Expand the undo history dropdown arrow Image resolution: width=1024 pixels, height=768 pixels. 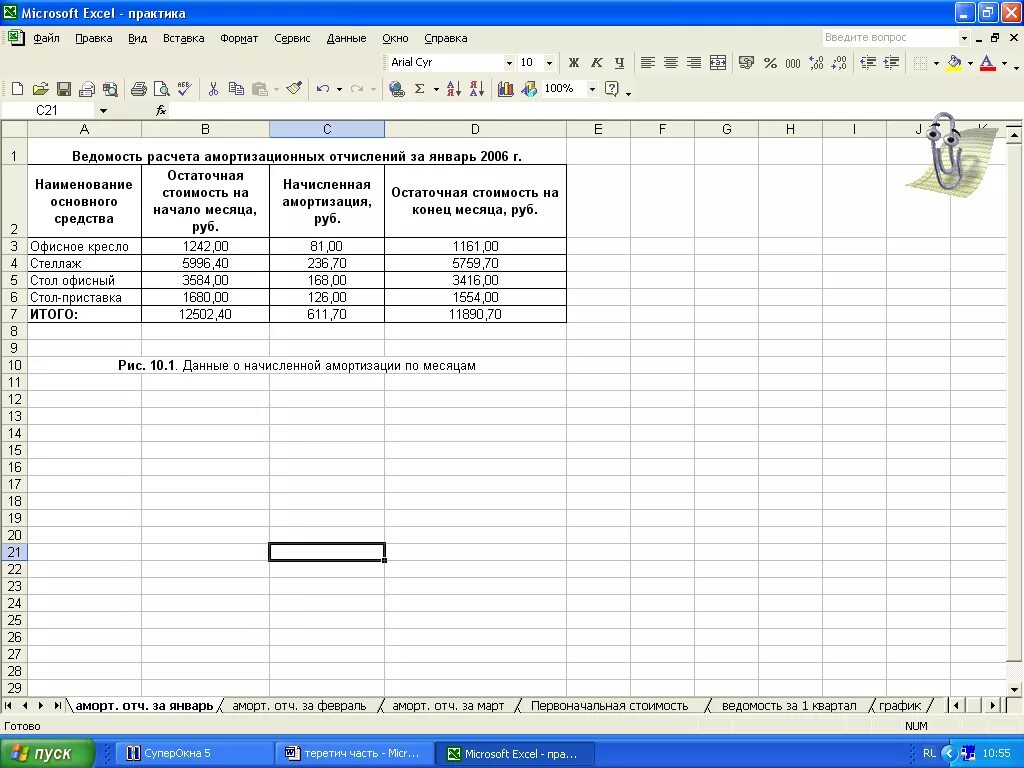pyautogui.click(x=340, y=89)
